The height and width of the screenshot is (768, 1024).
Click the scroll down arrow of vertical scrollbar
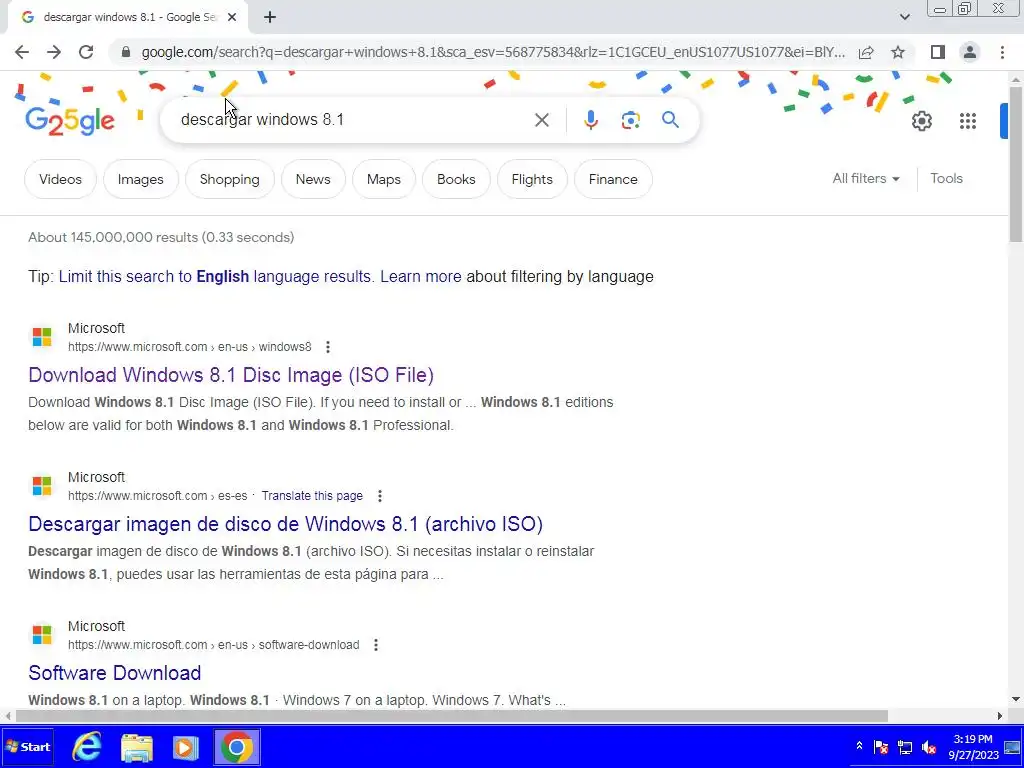coord(1016,699)
